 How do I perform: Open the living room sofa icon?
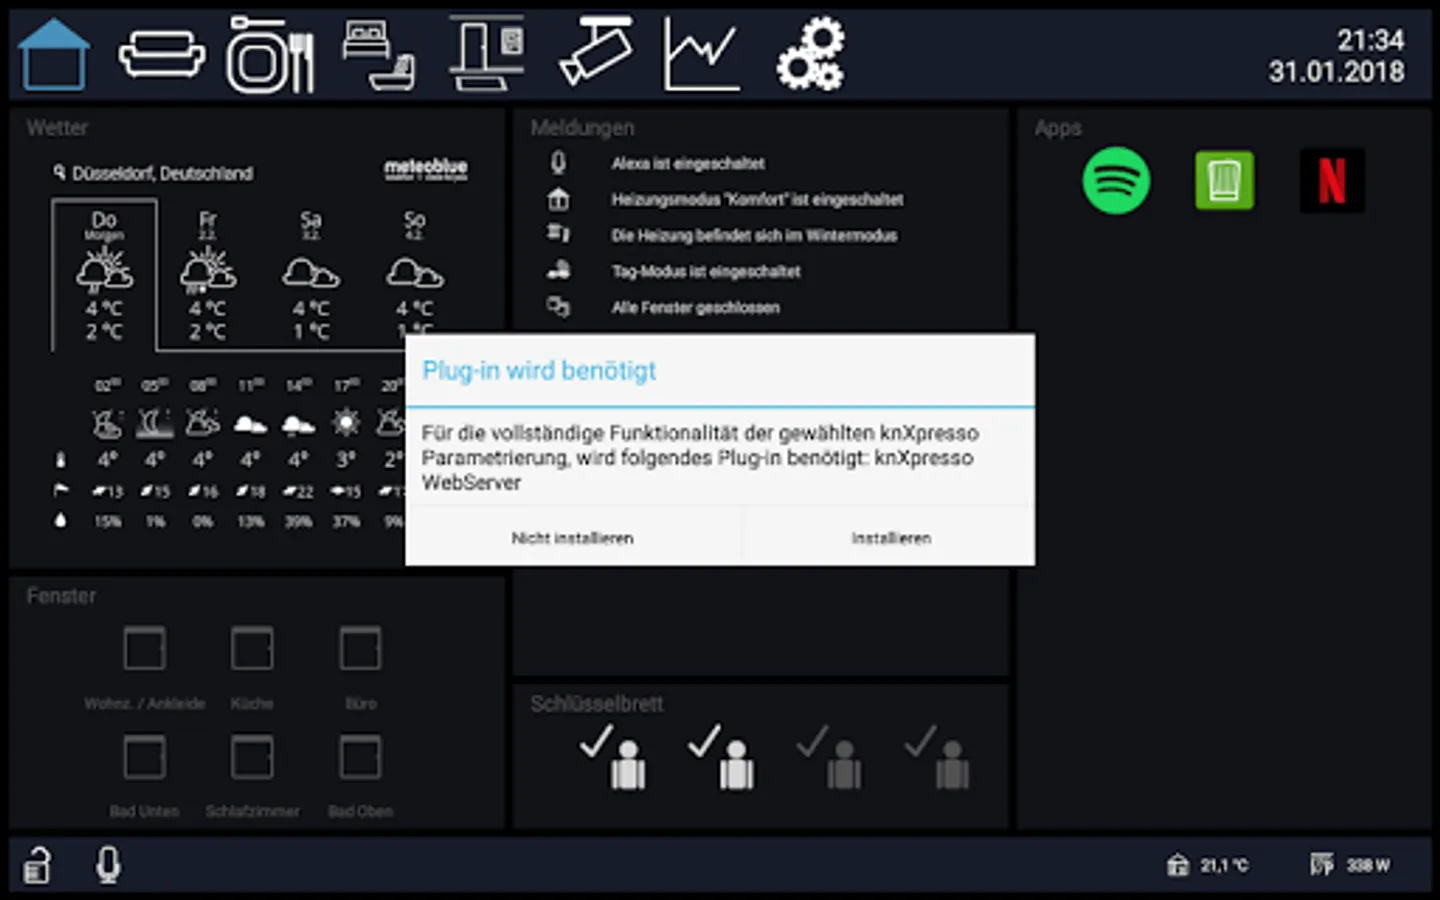click(x=162, y=54)
